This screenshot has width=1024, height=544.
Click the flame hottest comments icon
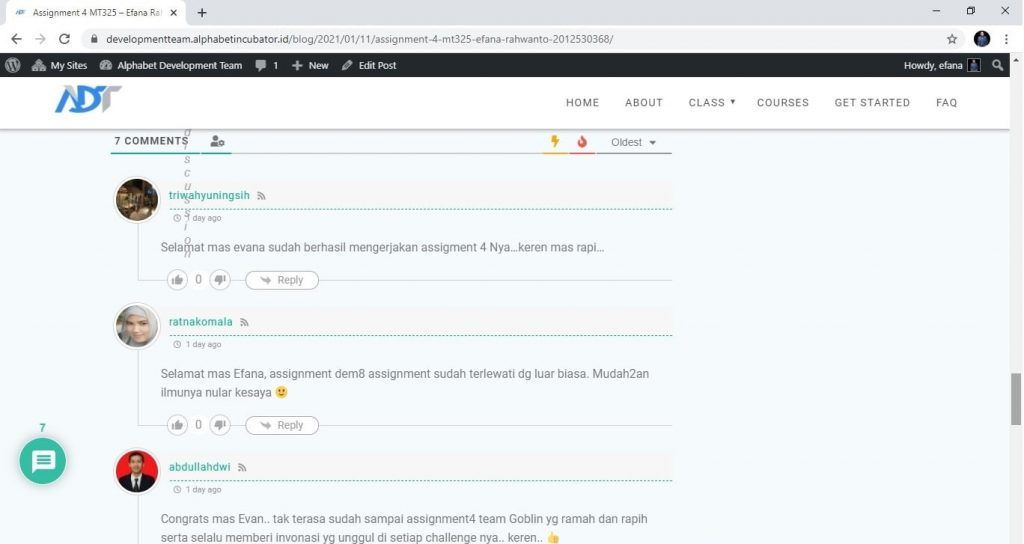[x=582, y=142]
